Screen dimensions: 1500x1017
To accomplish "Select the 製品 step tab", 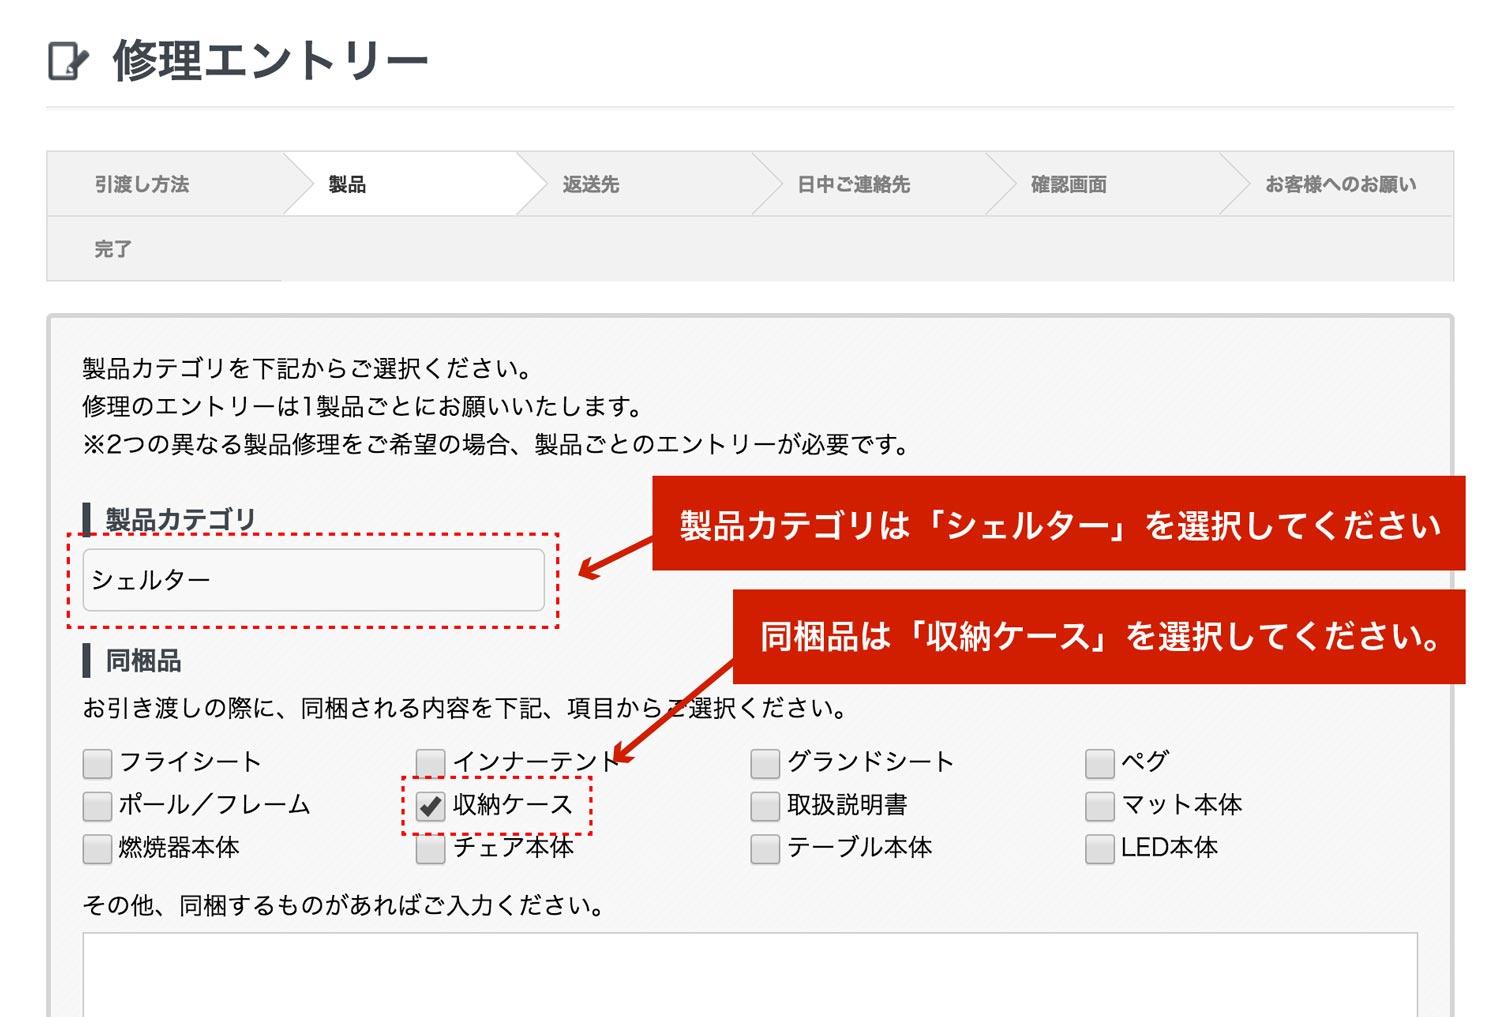I will [347, 184].
